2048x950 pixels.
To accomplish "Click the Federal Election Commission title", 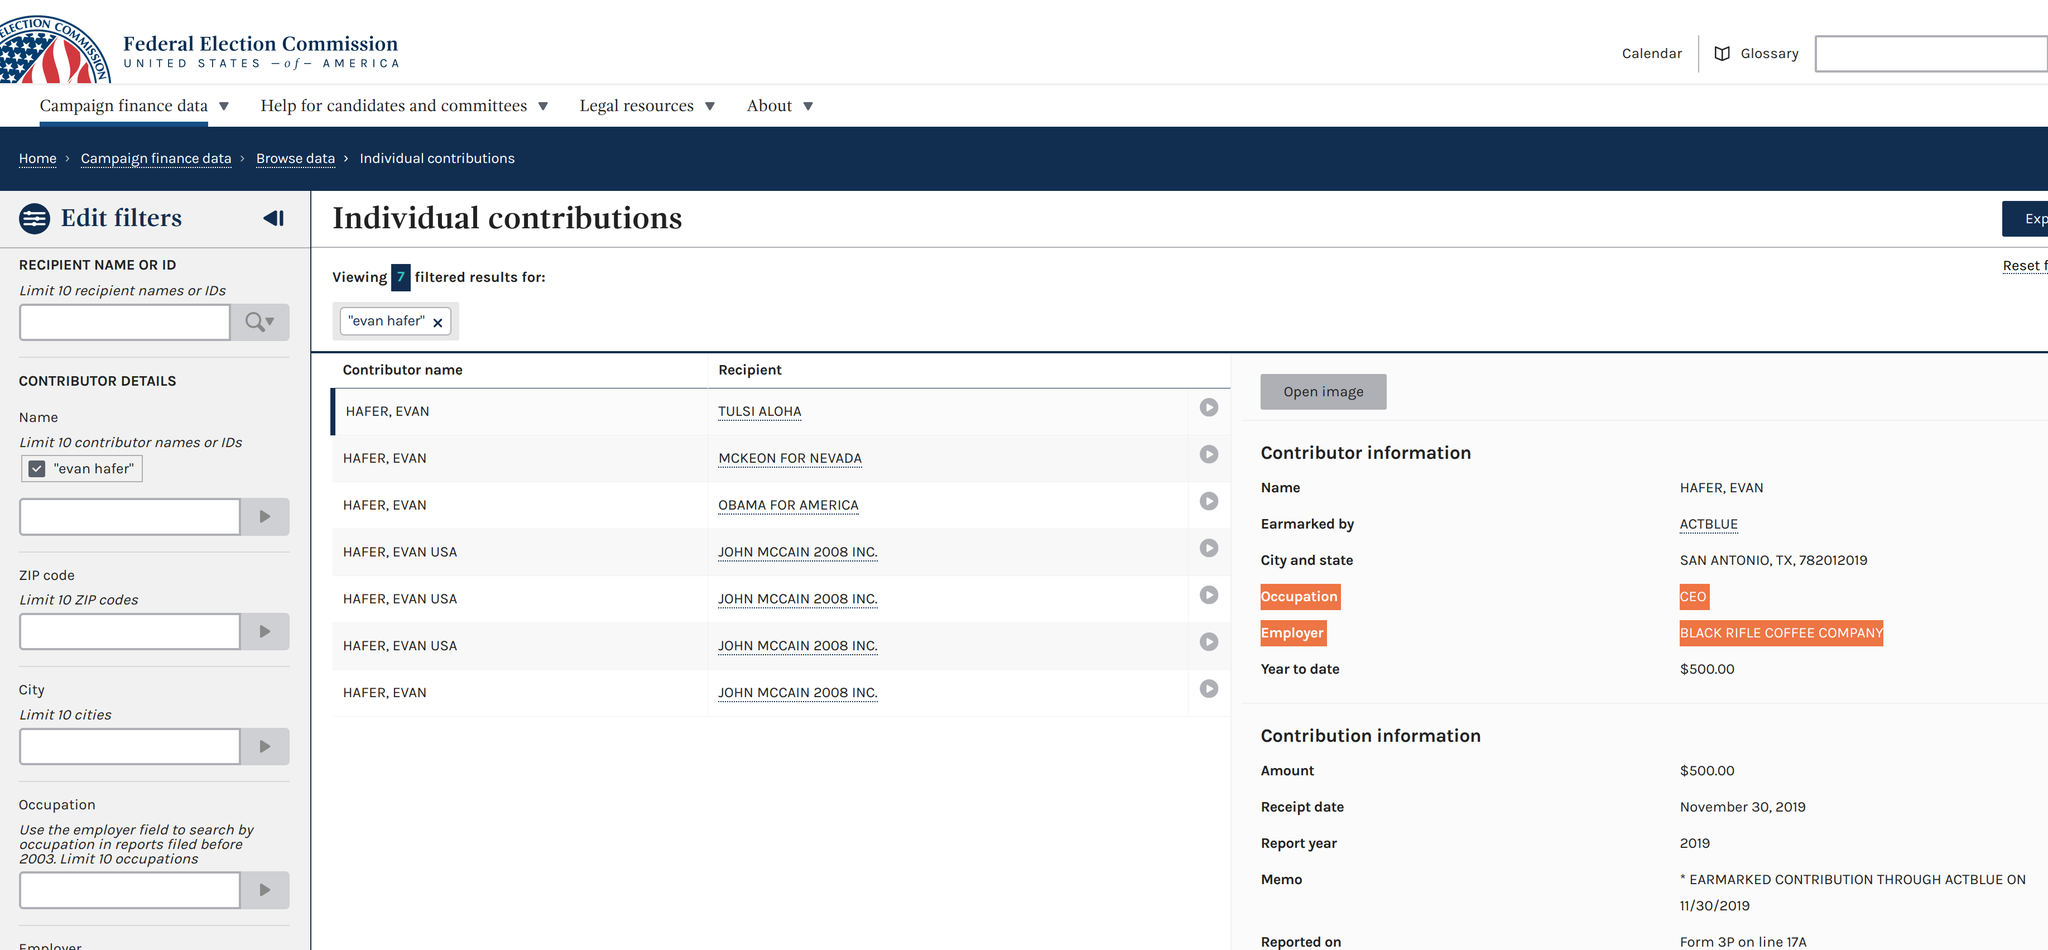I will (x=261, y=44).
